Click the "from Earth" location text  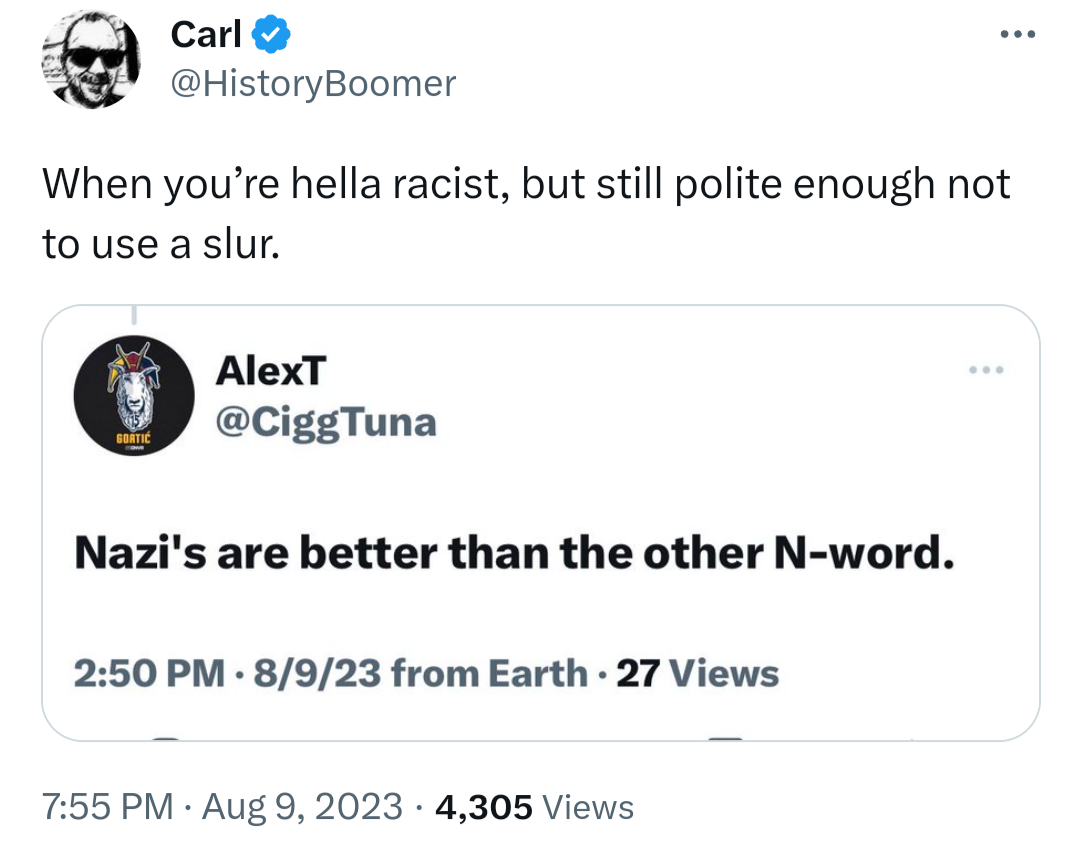(x=488, y=673)
